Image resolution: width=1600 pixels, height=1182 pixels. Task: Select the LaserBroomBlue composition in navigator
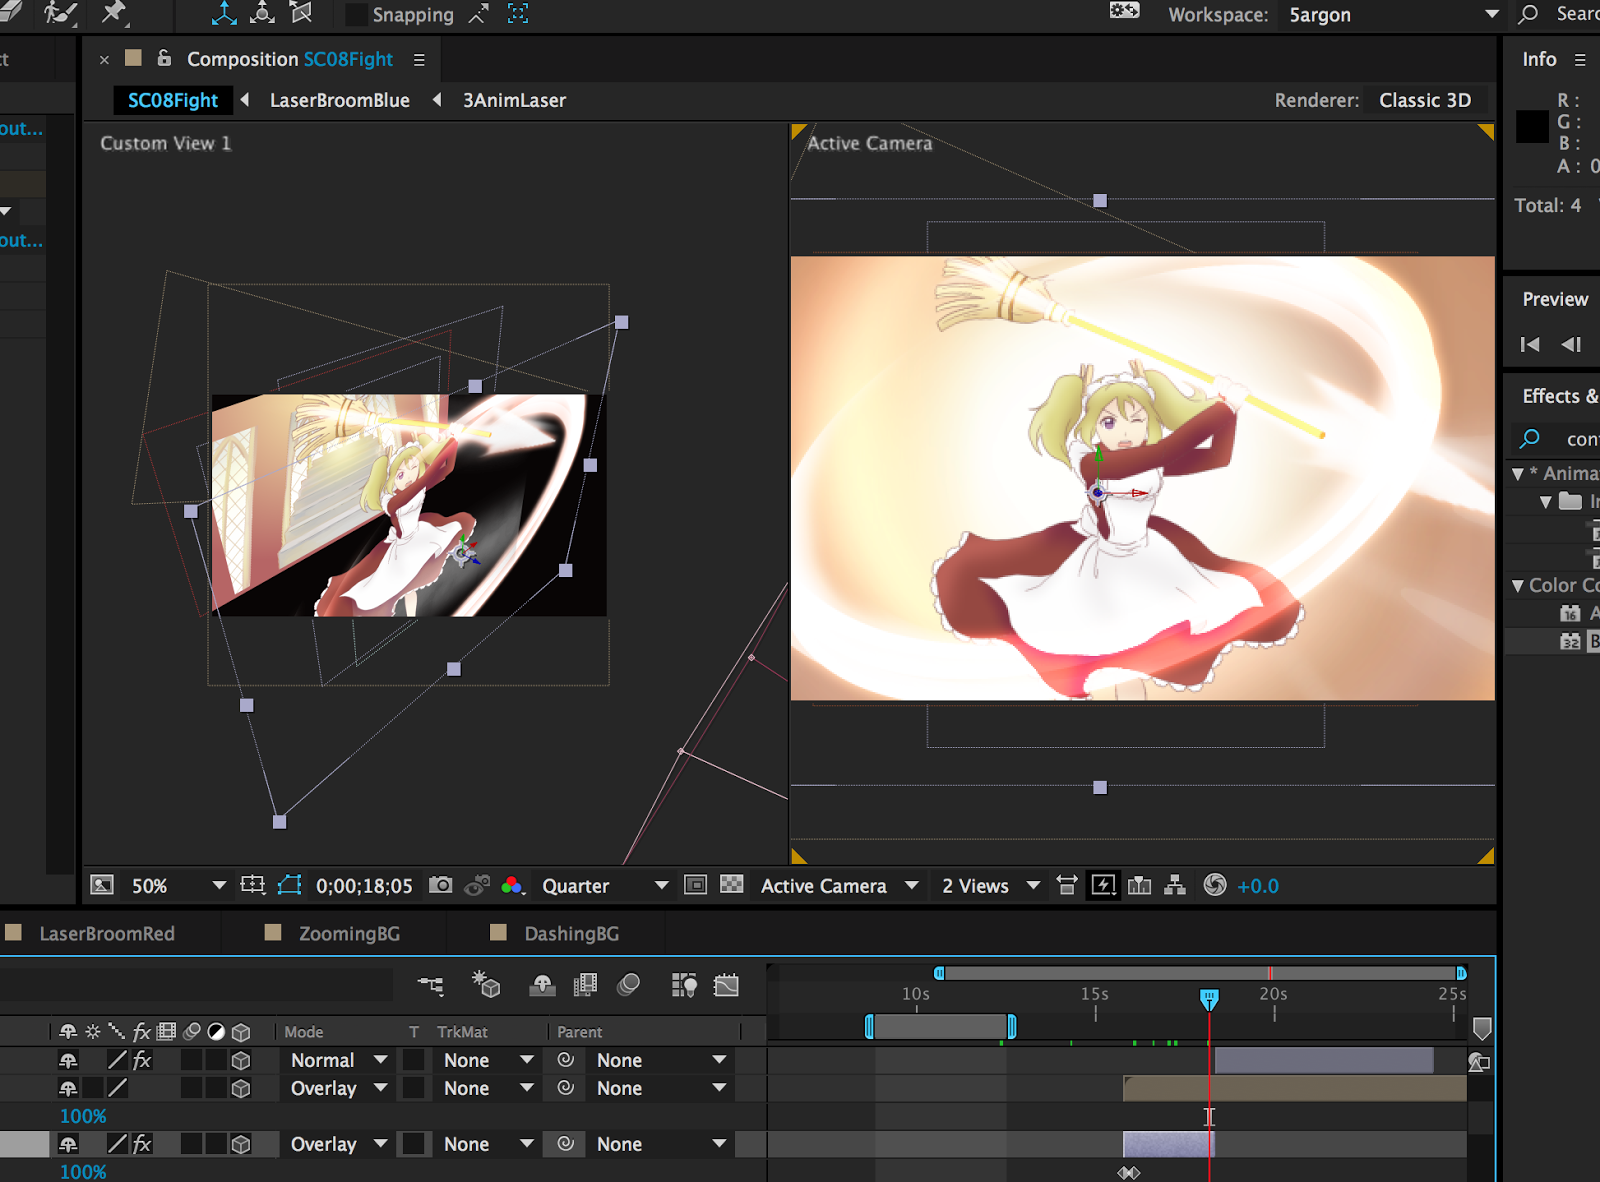click(x=340, y=100)
